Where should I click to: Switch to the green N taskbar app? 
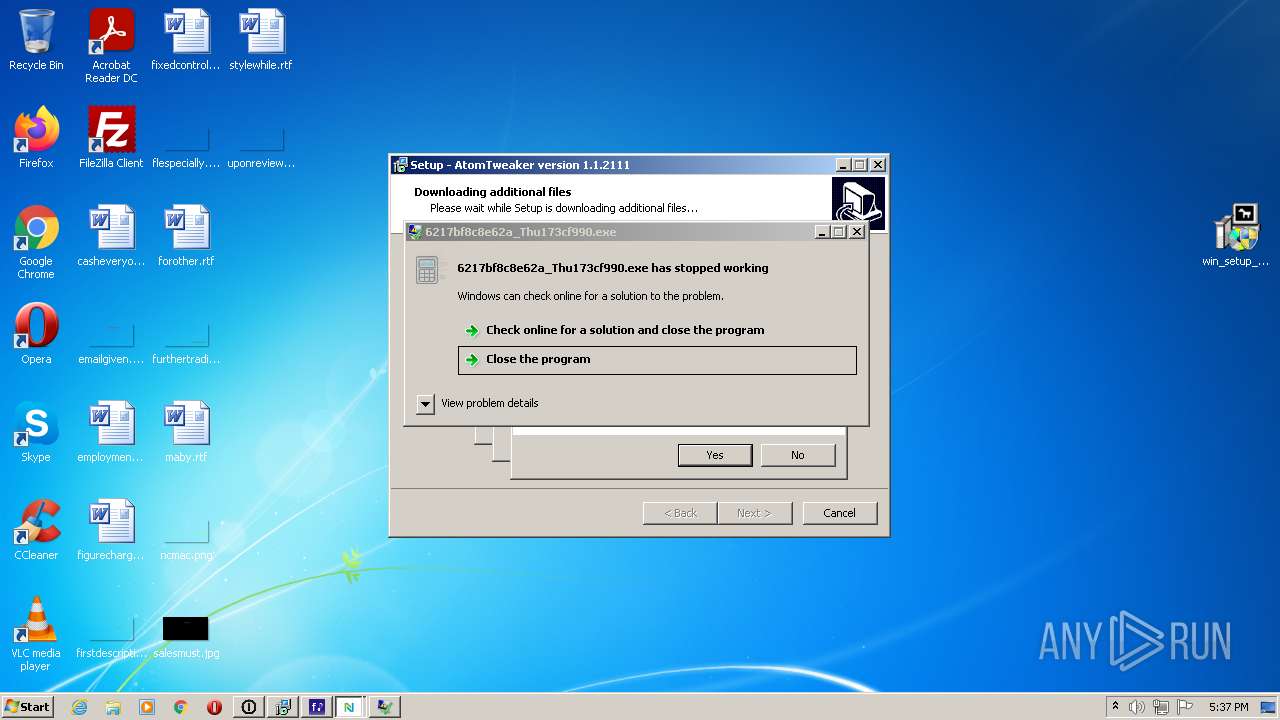[350, 707]
